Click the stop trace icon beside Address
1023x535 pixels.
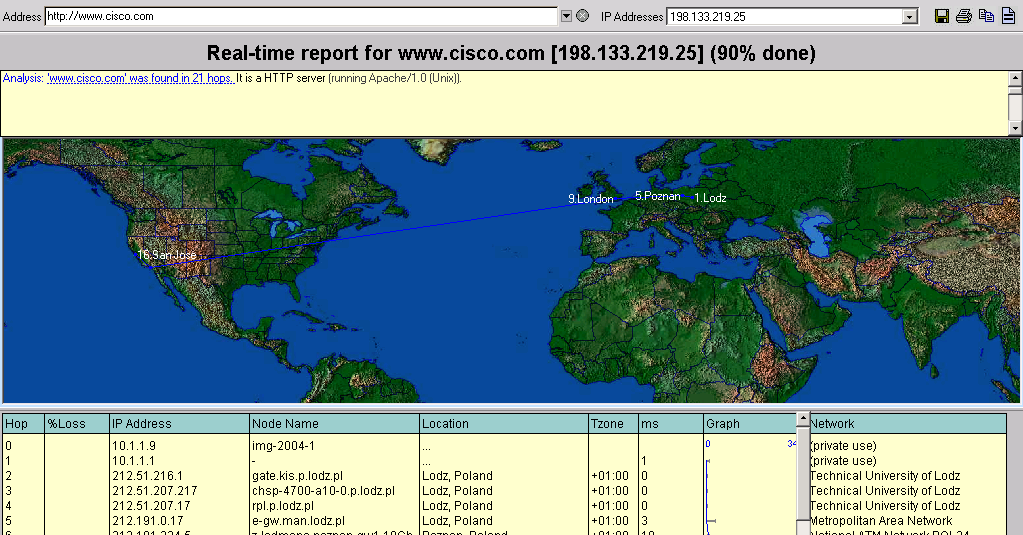pos(583,16)
